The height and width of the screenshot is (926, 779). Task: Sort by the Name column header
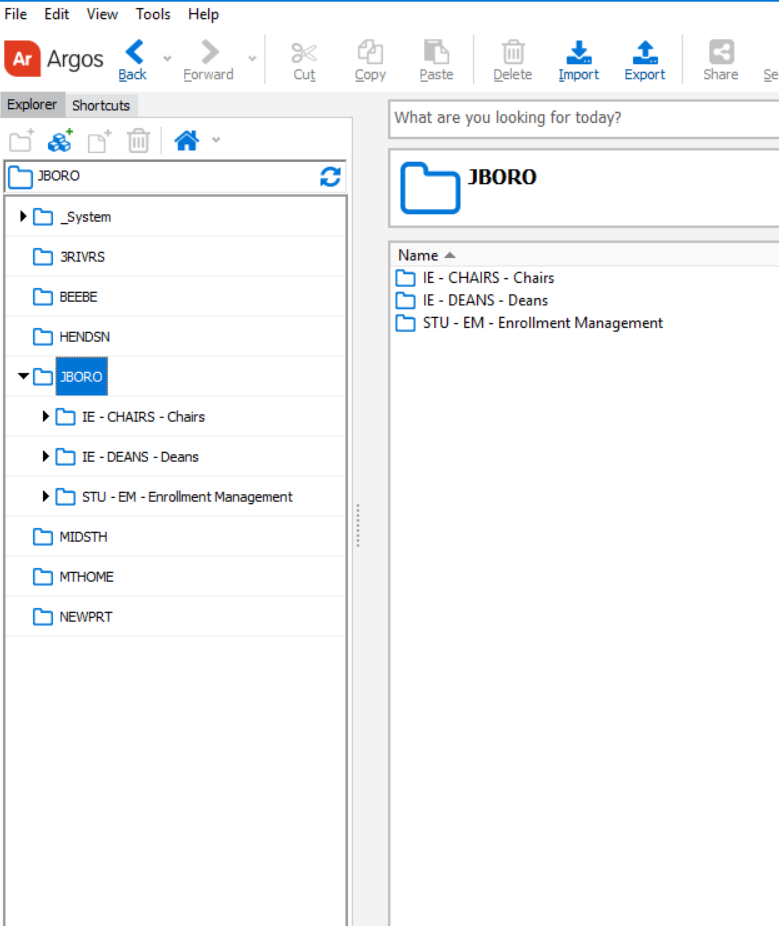pyautogui.click(x=418, y=255)
